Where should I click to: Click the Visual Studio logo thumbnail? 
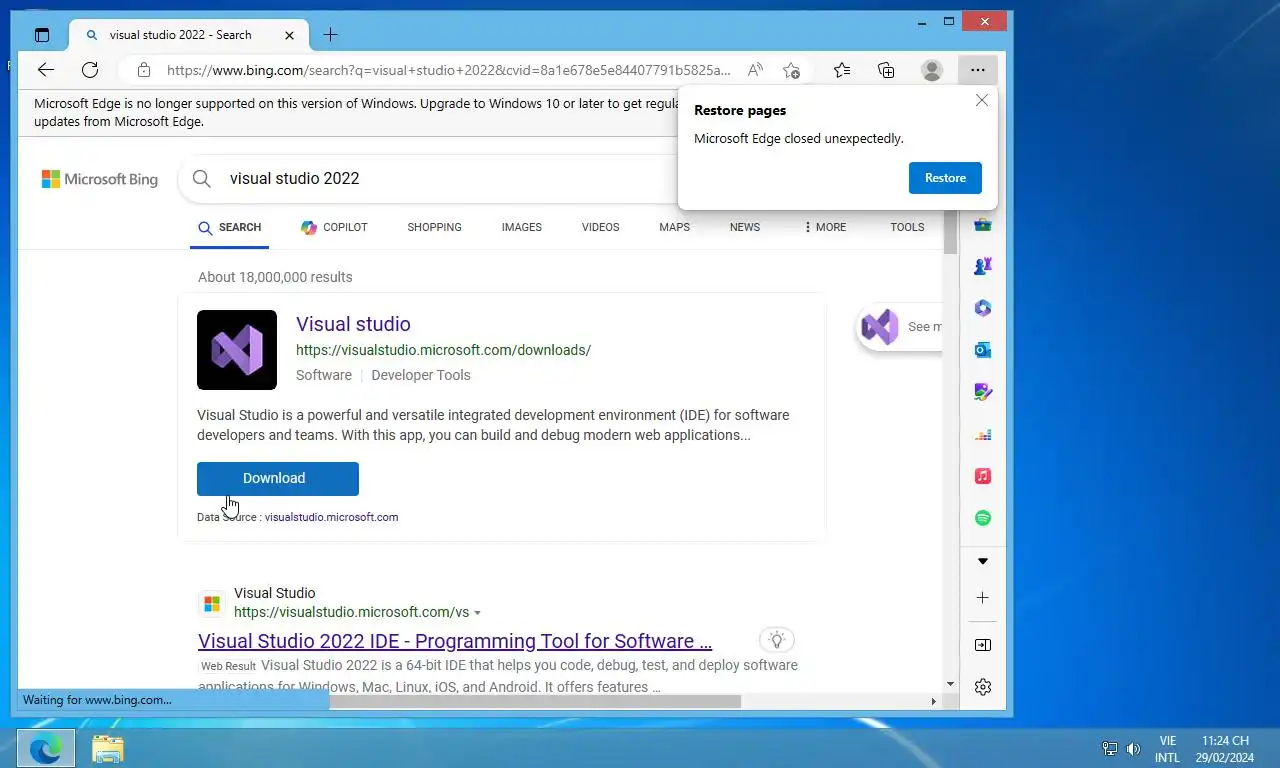(237, 350)
